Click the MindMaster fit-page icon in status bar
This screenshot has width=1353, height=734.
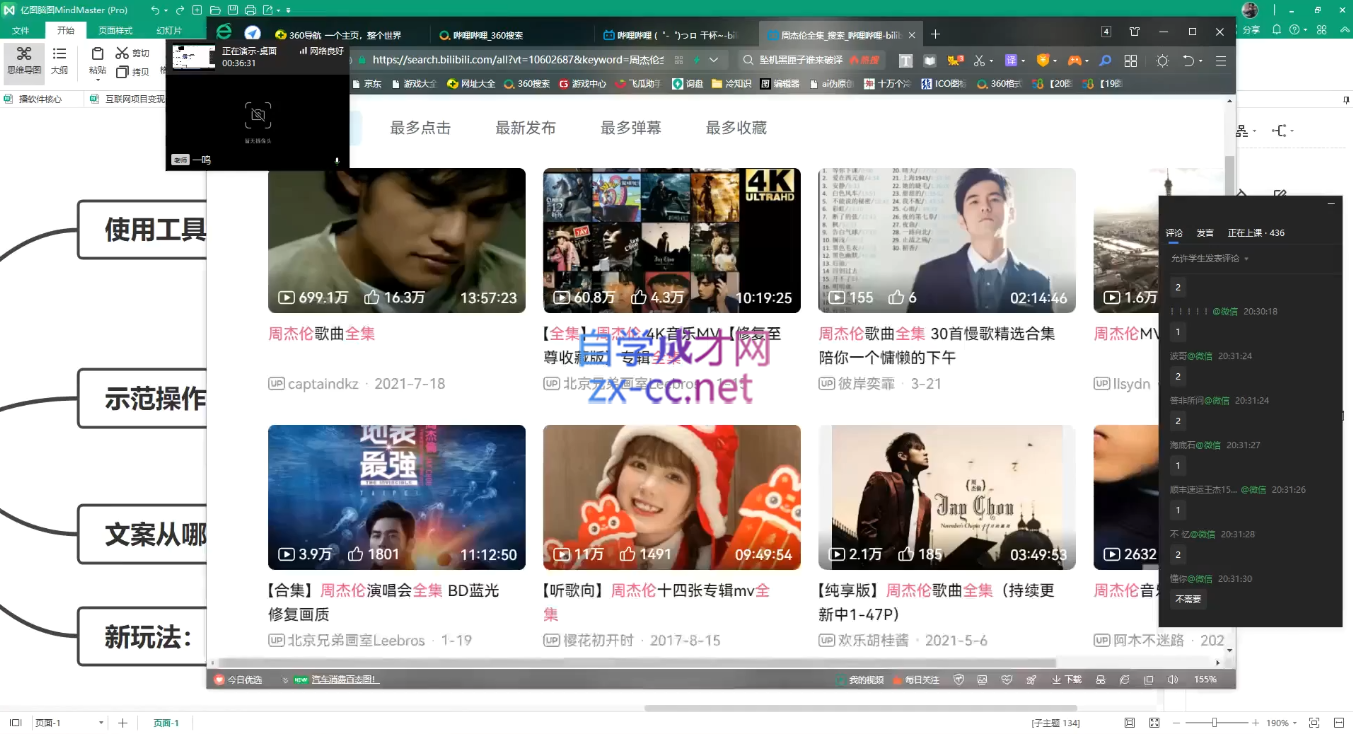coord(1130,723)
